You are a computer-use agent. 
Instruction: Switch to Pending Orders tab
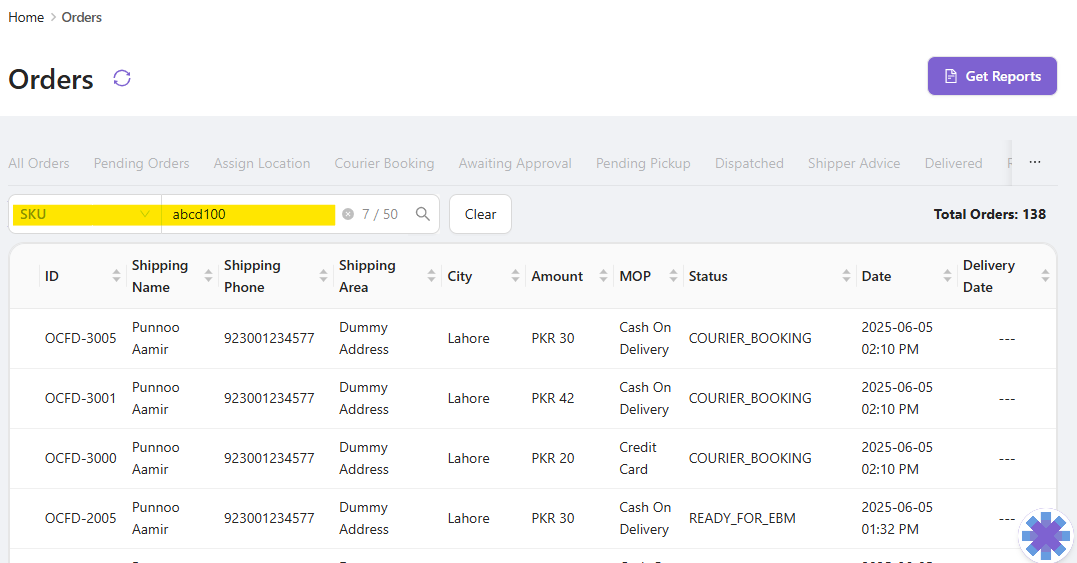click(x=141, y=163)
